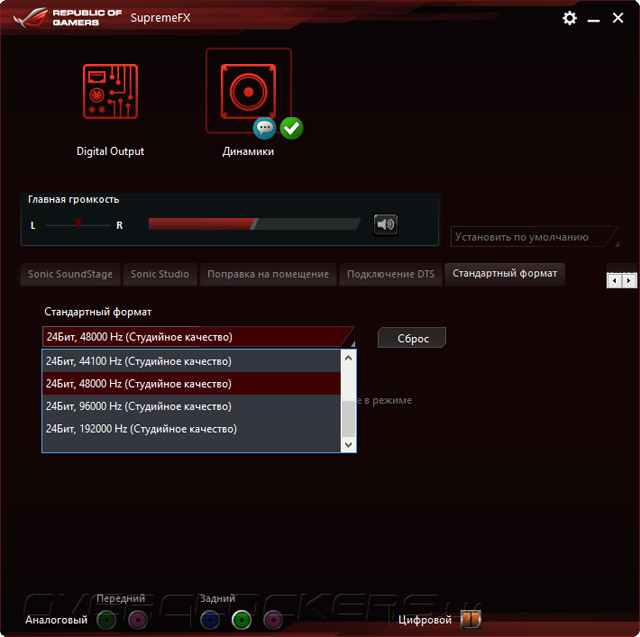
Task: Click the Главная громкость label
Action: [73, 200]
